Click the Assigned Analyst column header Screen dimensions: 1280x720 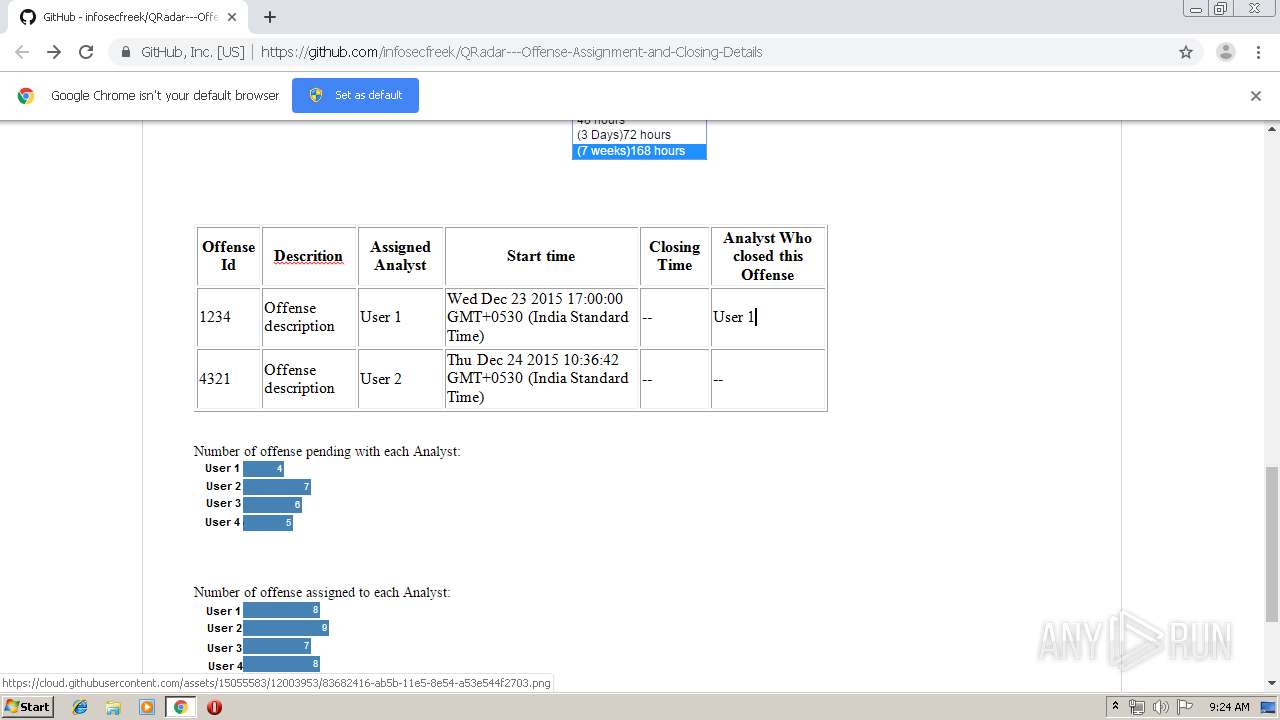400,256
